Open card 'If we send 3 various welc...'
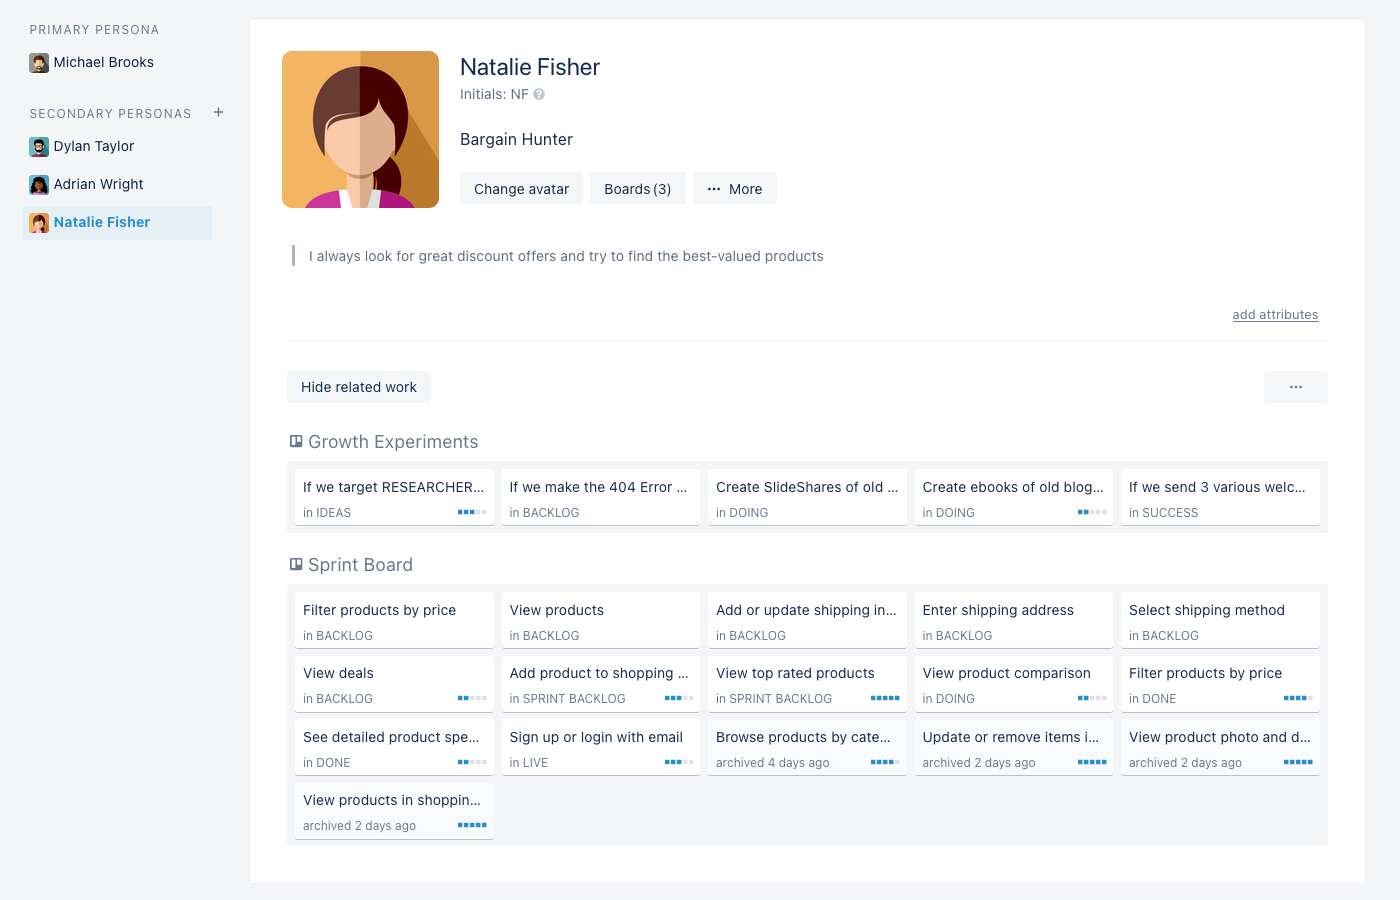Viewport: 1400px width, 900px height. [1220, 497]
